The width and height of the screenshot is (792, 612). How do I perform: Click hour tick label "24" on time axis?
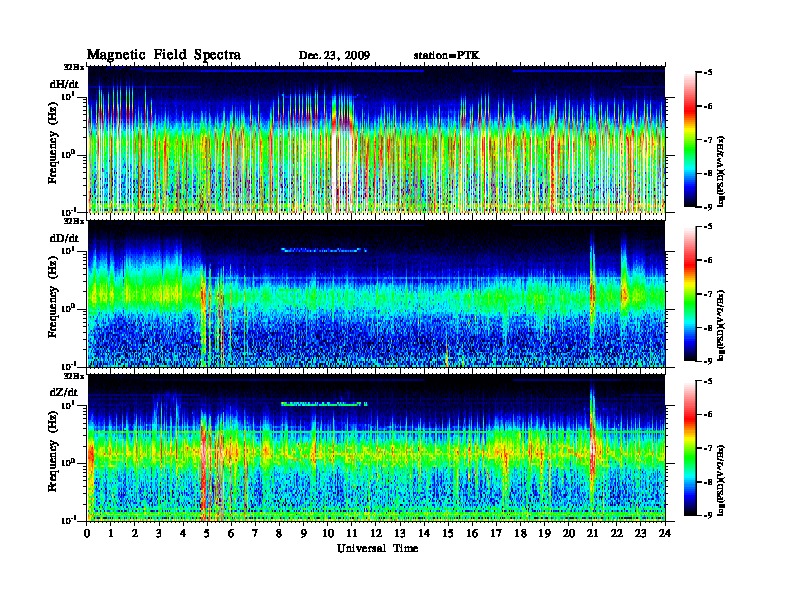(x=665, y=534)
